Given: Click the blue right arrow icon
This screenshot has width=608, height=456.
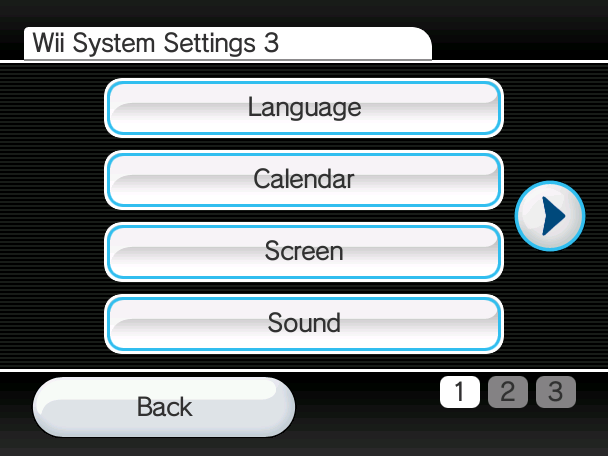Looking at the screenshot, I should (553, 216).
